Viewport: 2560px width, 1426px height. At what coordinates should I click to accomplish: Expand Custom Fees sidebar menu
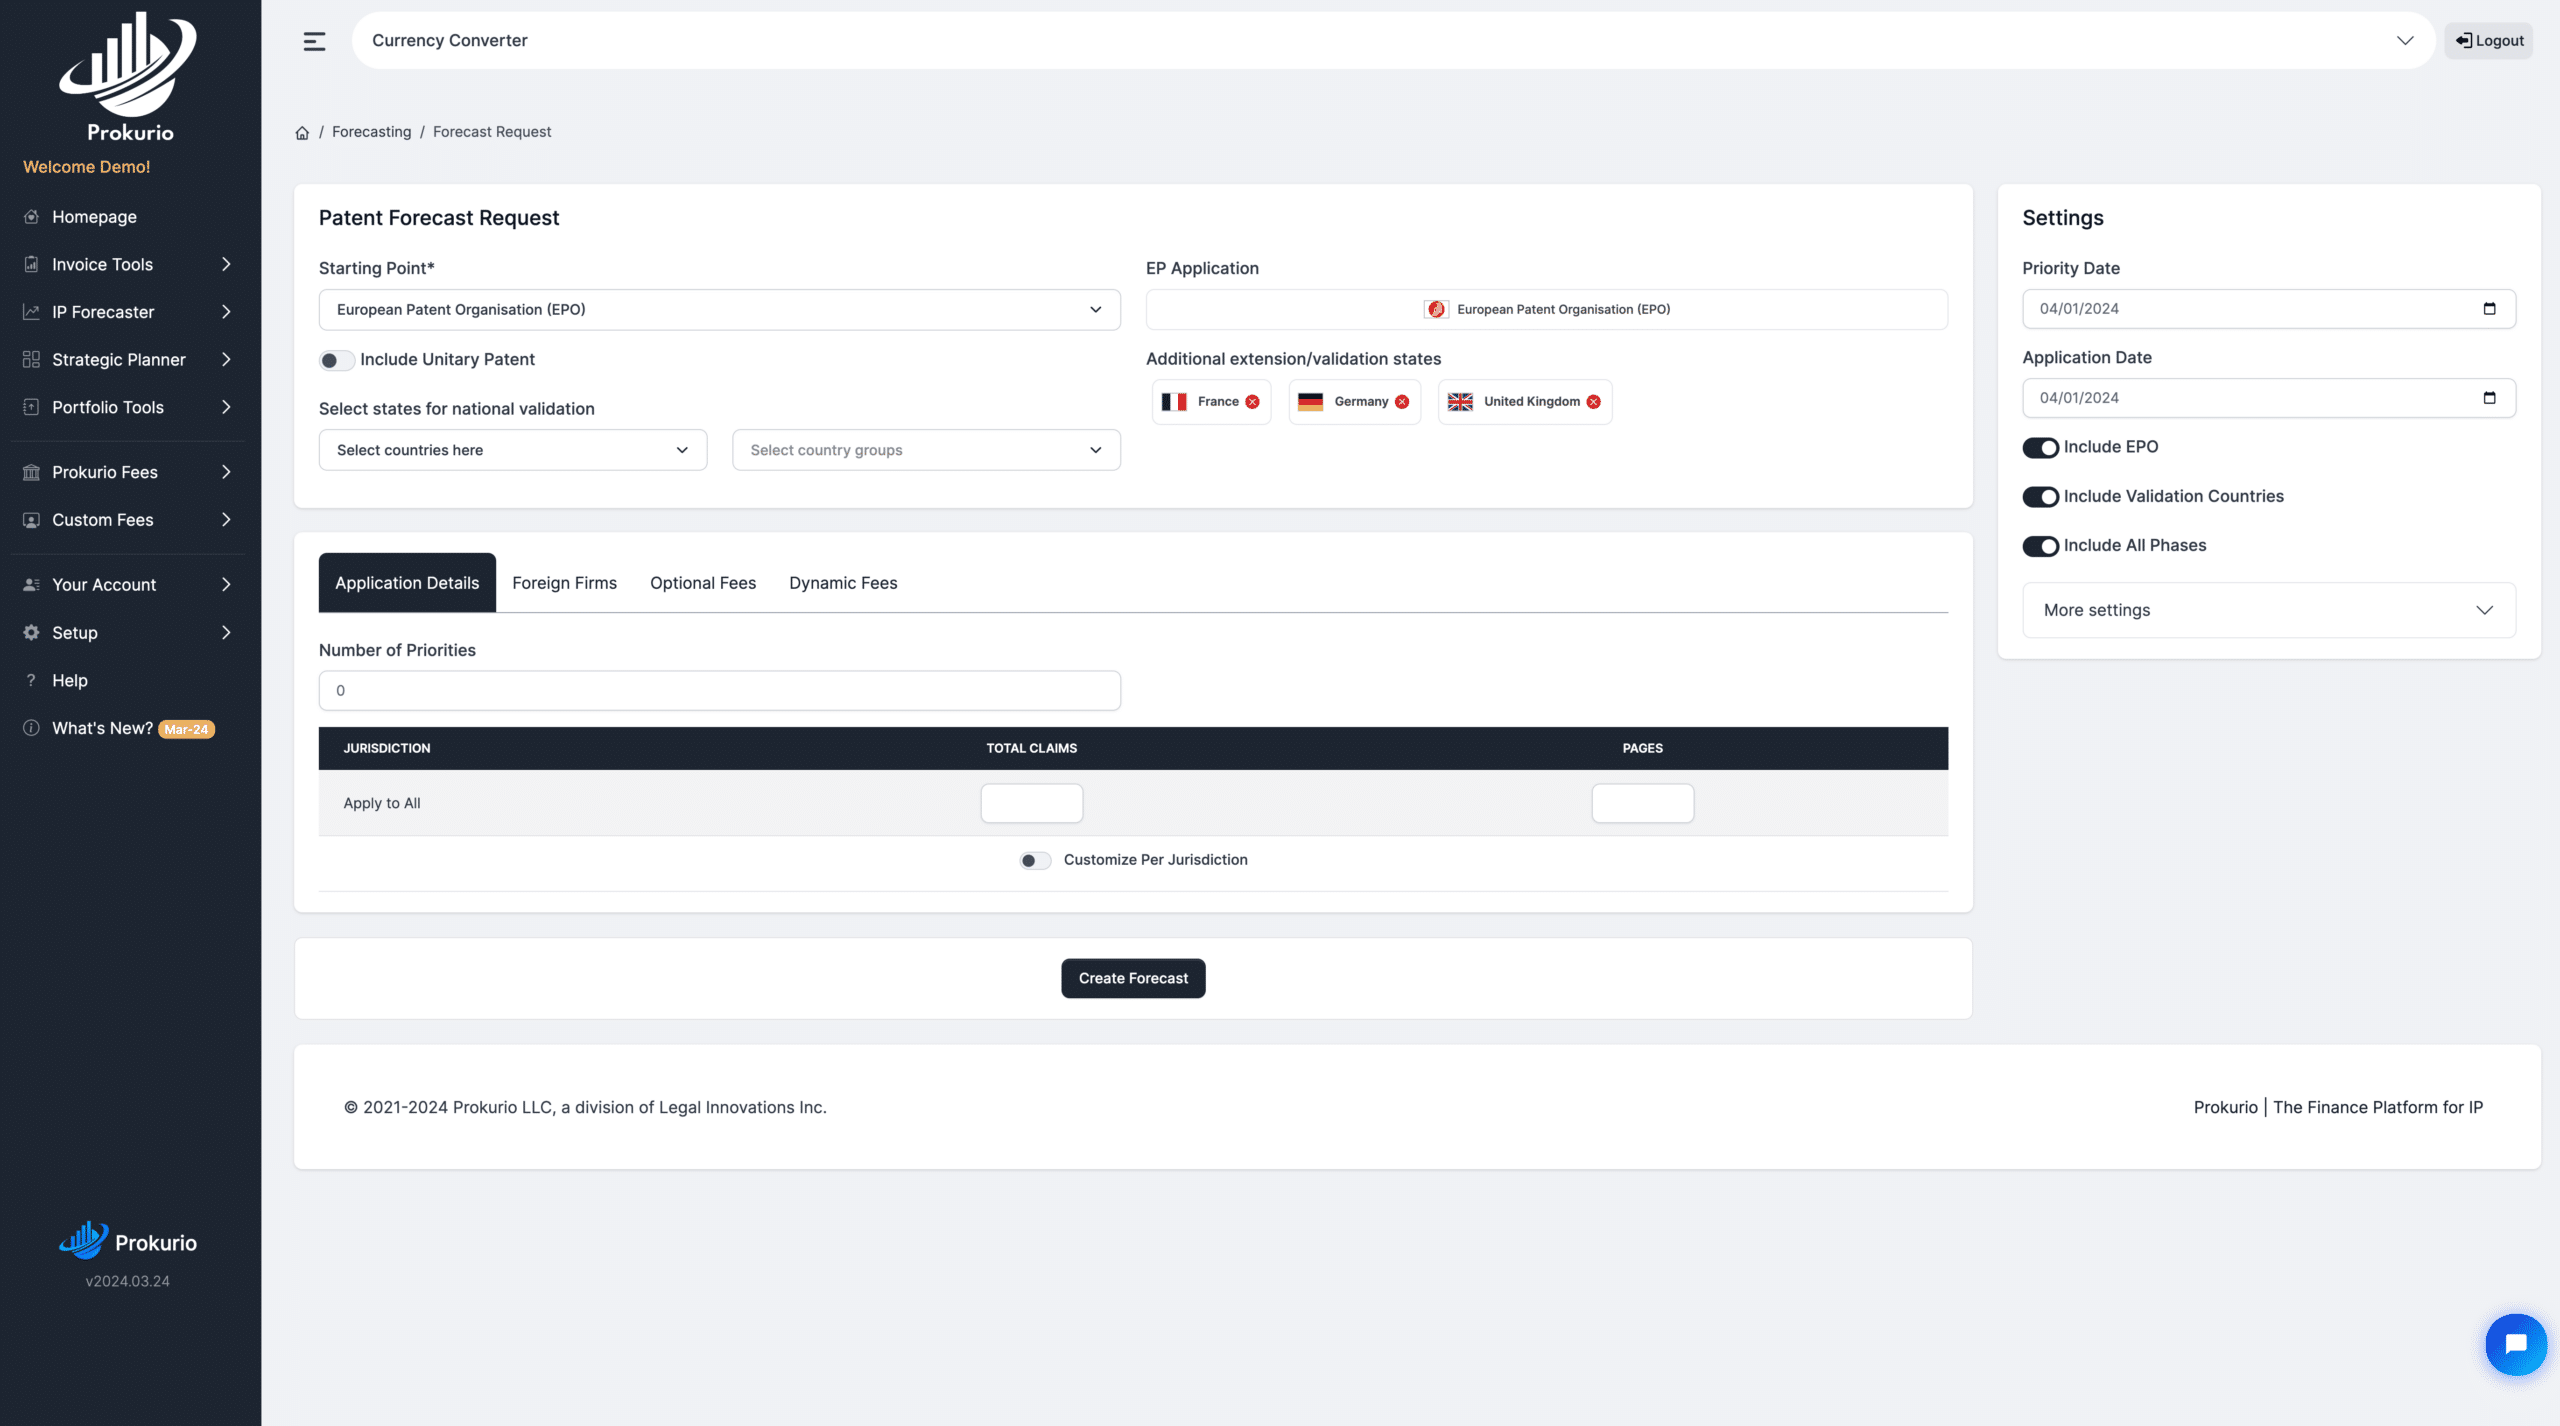[128, 520]
